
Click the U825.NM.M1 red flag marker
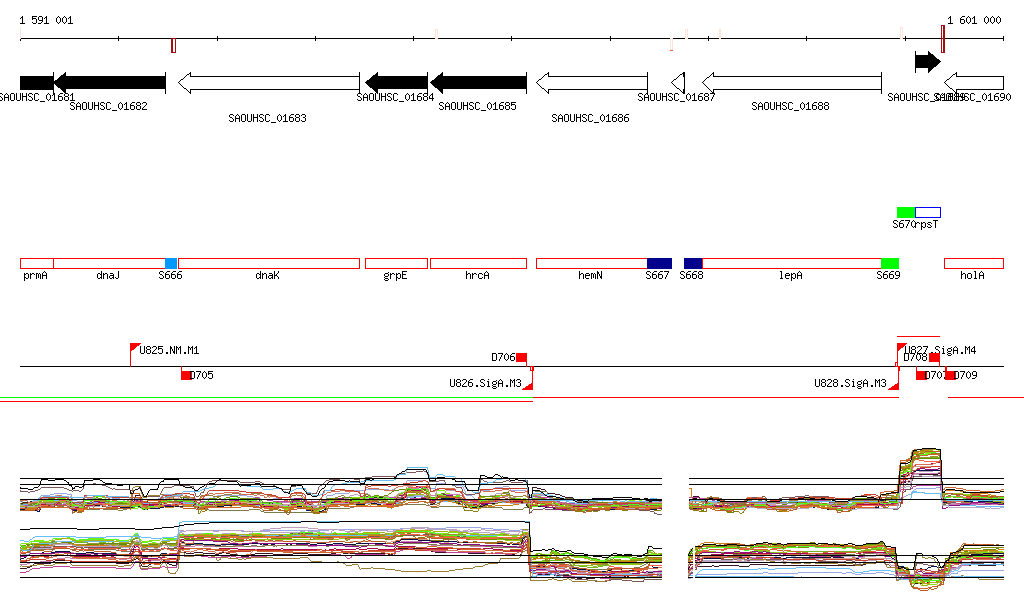coord(135,349)
